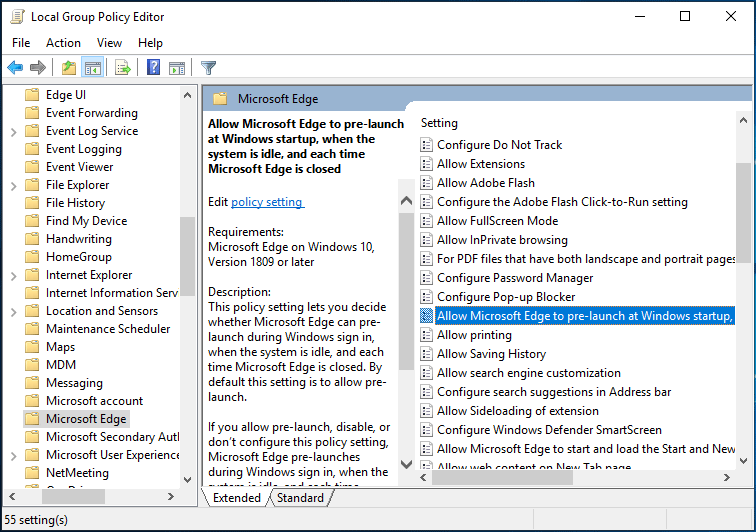Select the Event Viewer folder
This screenshot has height=532, width=756.
80,167
